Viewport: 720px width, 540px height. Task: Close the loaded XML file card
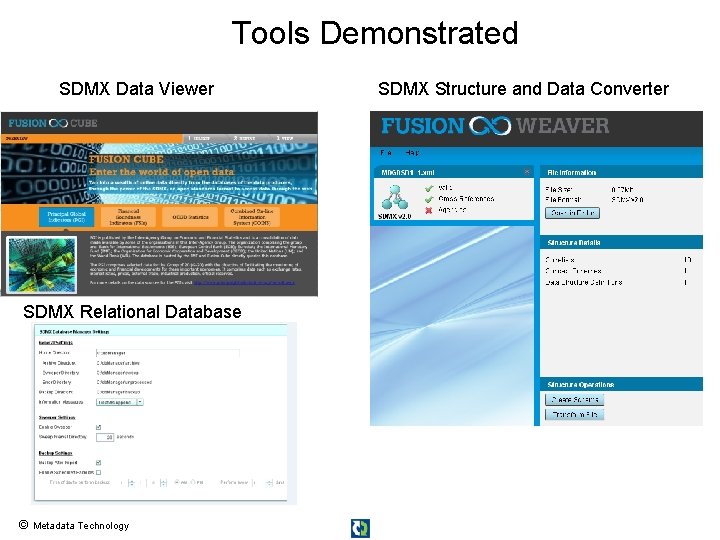[x=527, y=172]
